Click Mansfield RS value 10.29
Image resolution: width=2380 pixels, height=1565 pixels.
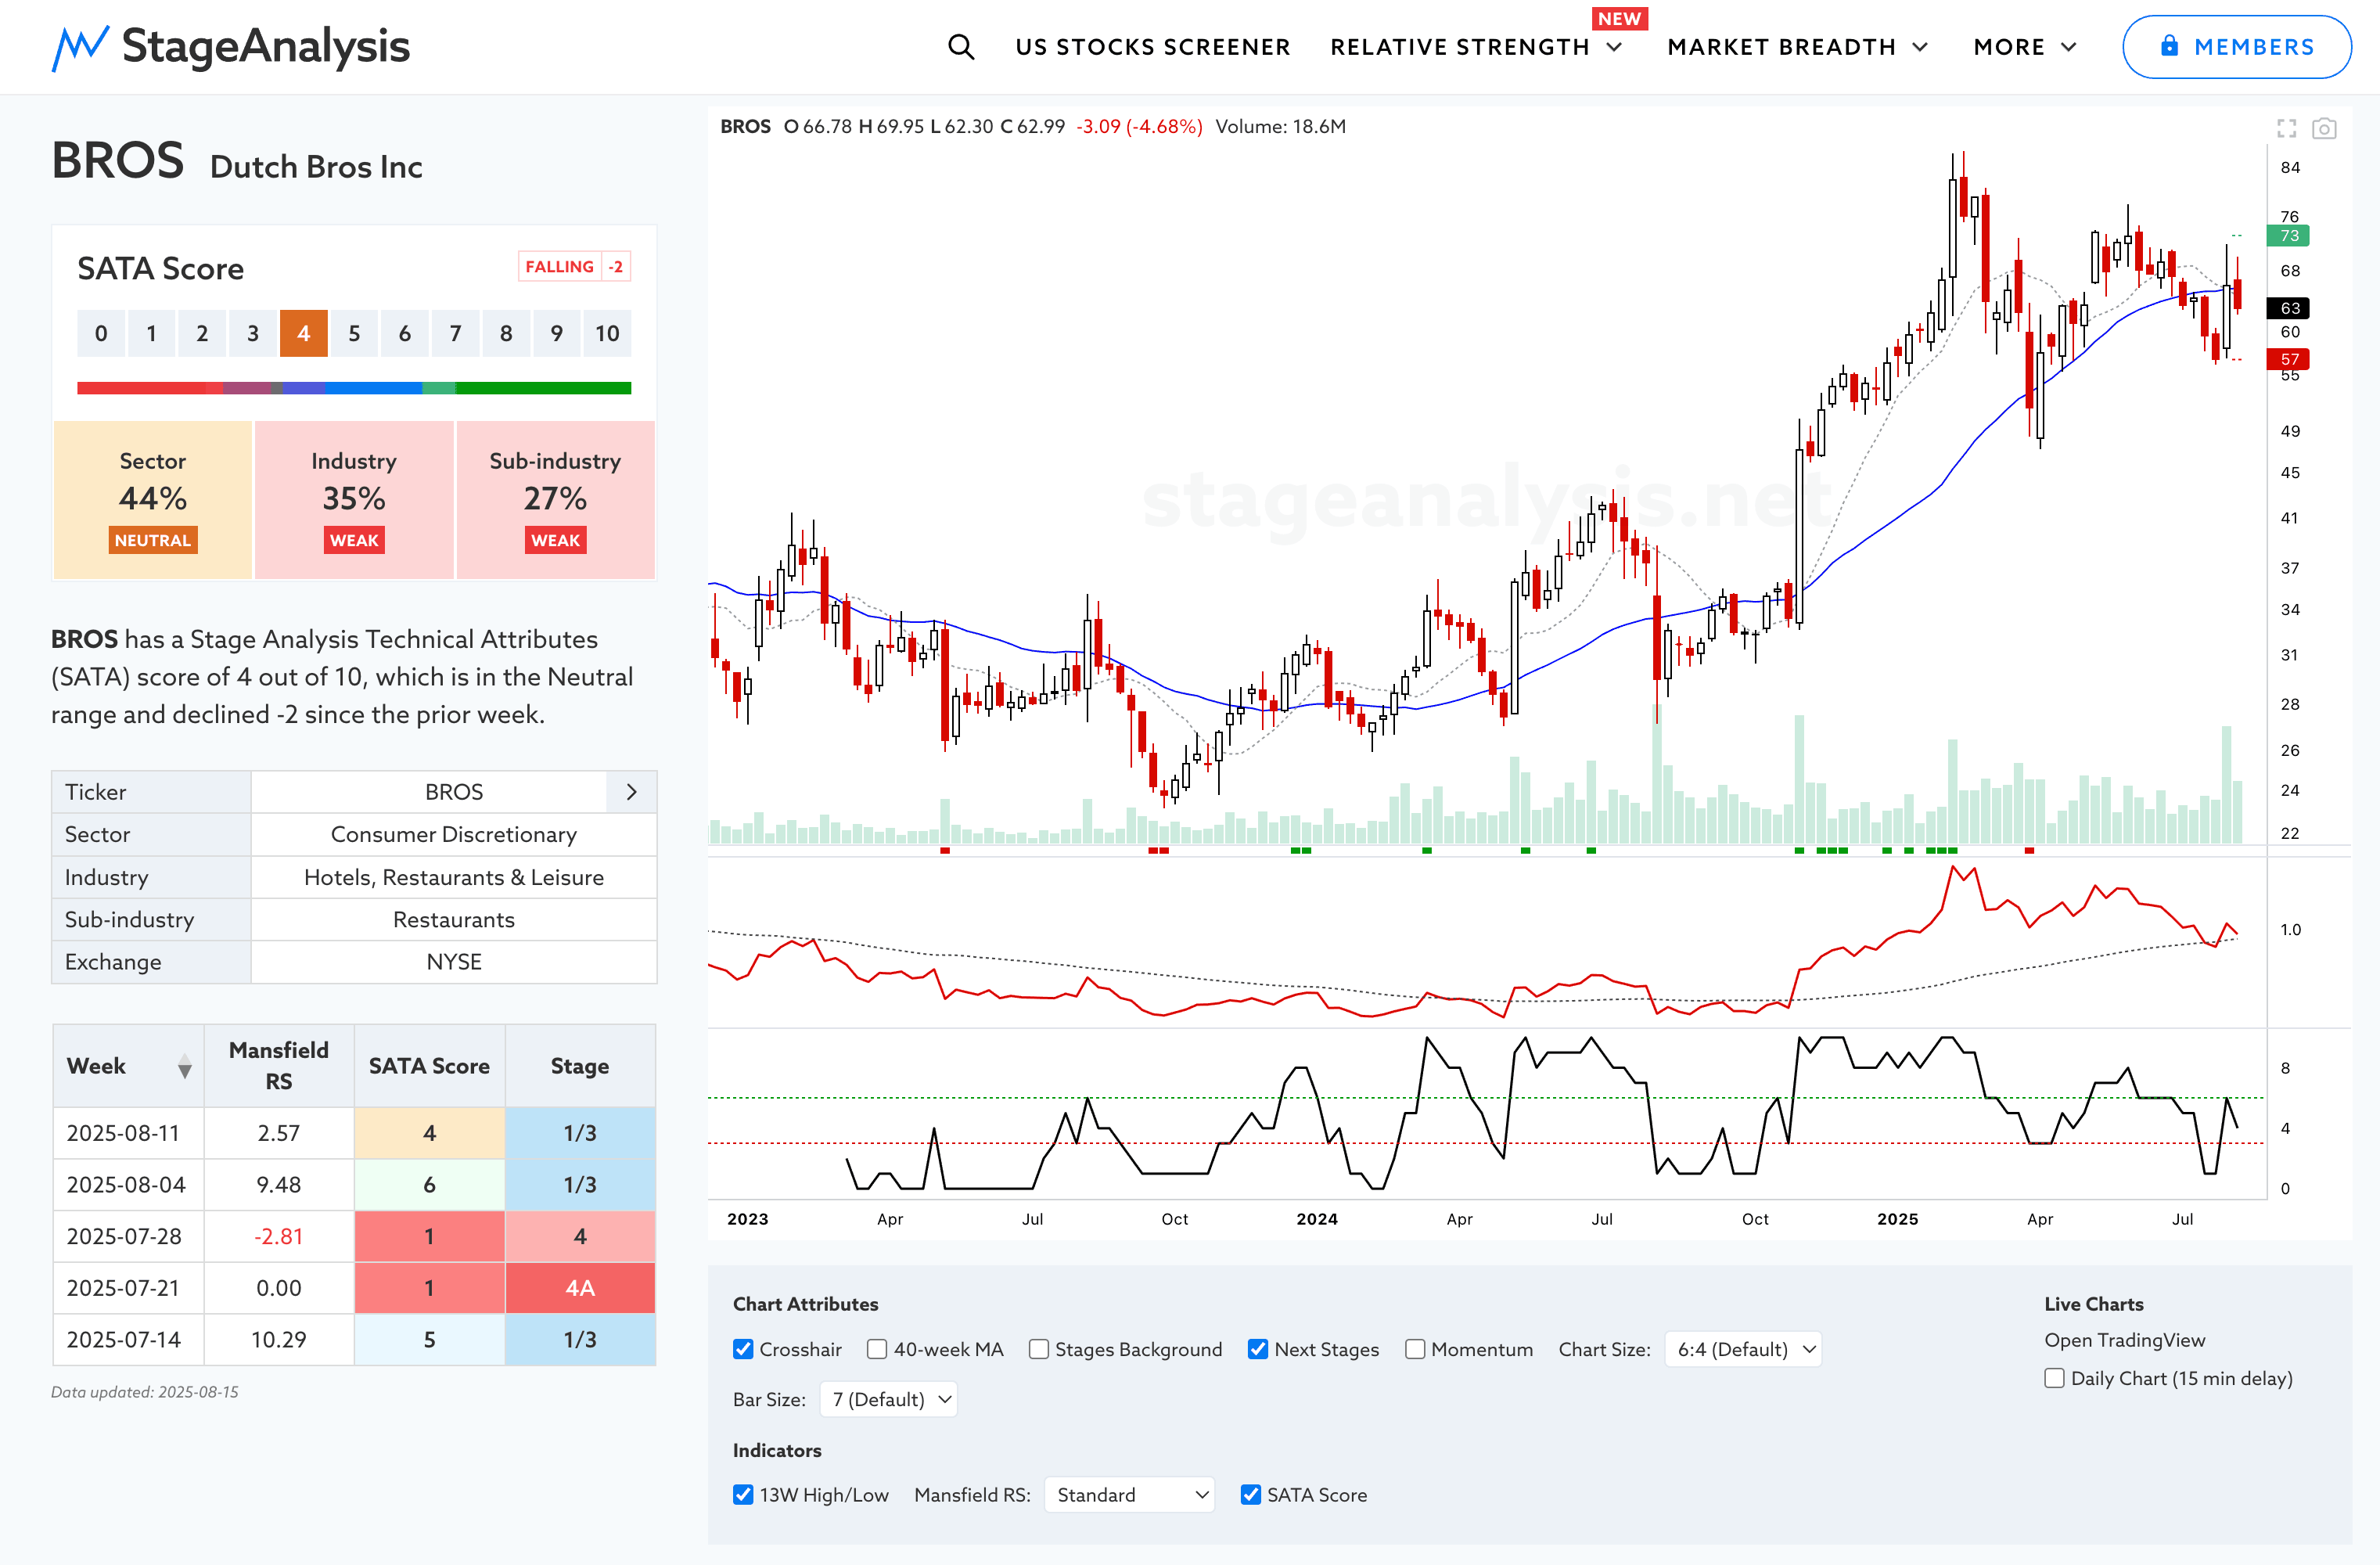tap(279, 1340)
